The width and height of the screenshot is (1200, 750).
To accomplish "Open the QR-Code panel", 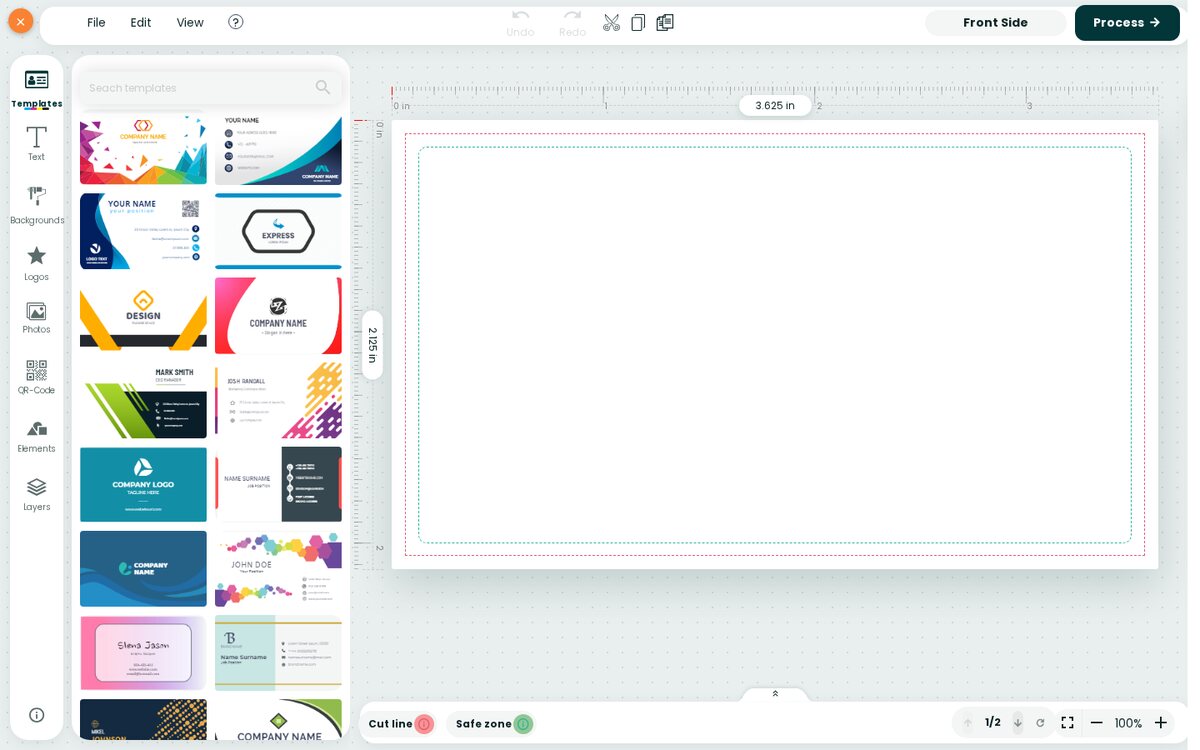I will (37, 377).
